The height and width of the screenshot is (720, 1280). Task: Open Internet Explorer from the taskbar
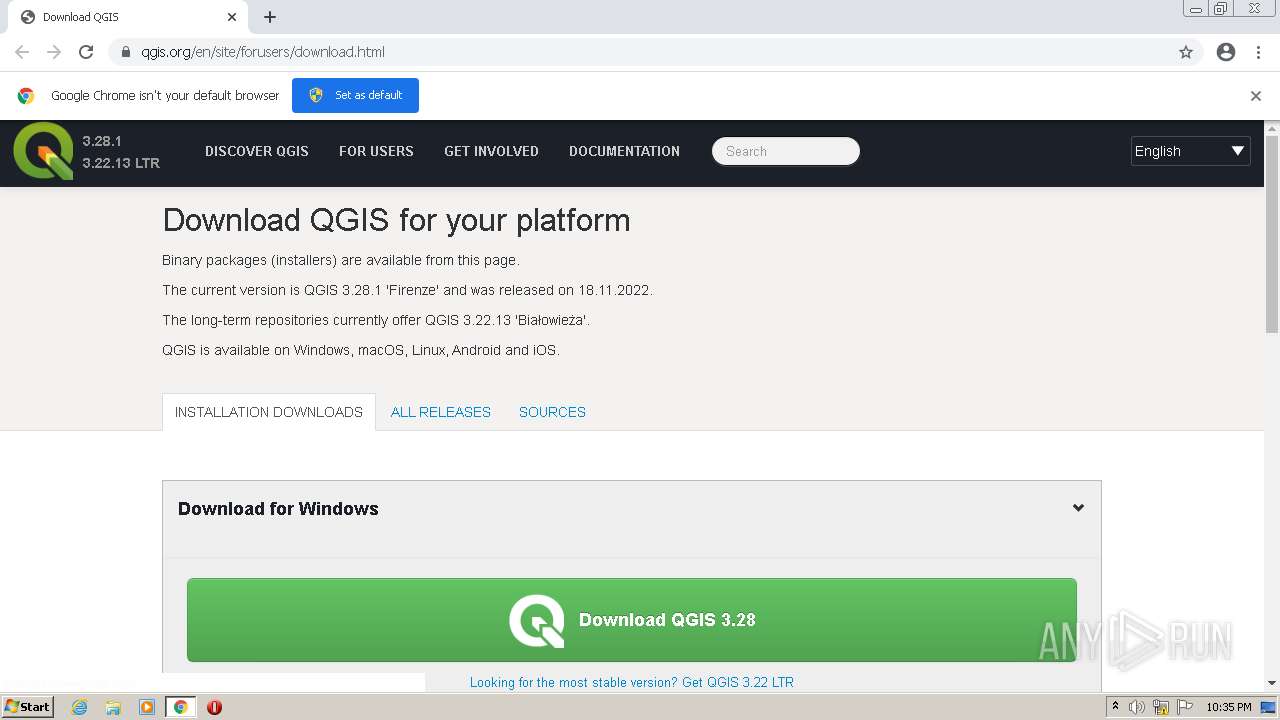pyautogui.click(x=79, y=707)
